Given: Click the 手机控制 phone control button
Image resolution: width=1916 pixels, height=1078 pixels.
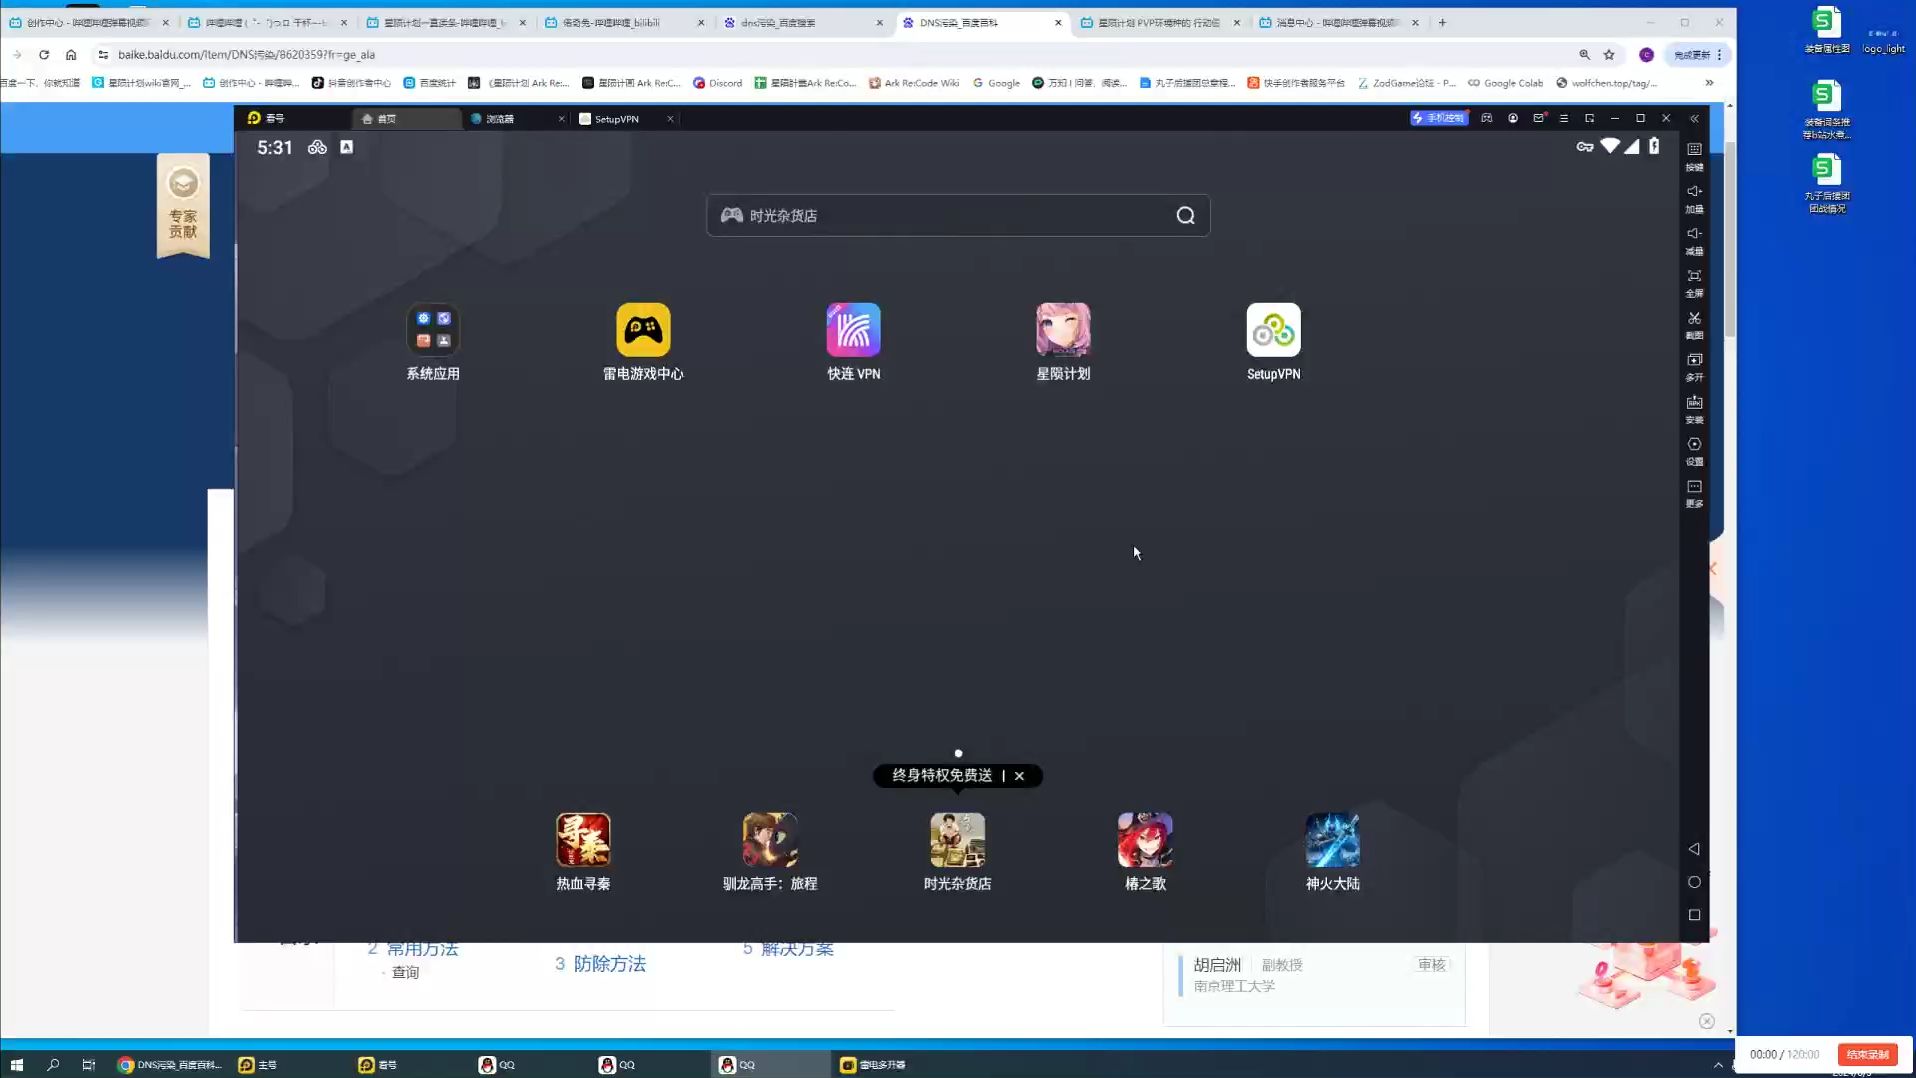Looking at the screenshot, I should [x=1439, y=118].
